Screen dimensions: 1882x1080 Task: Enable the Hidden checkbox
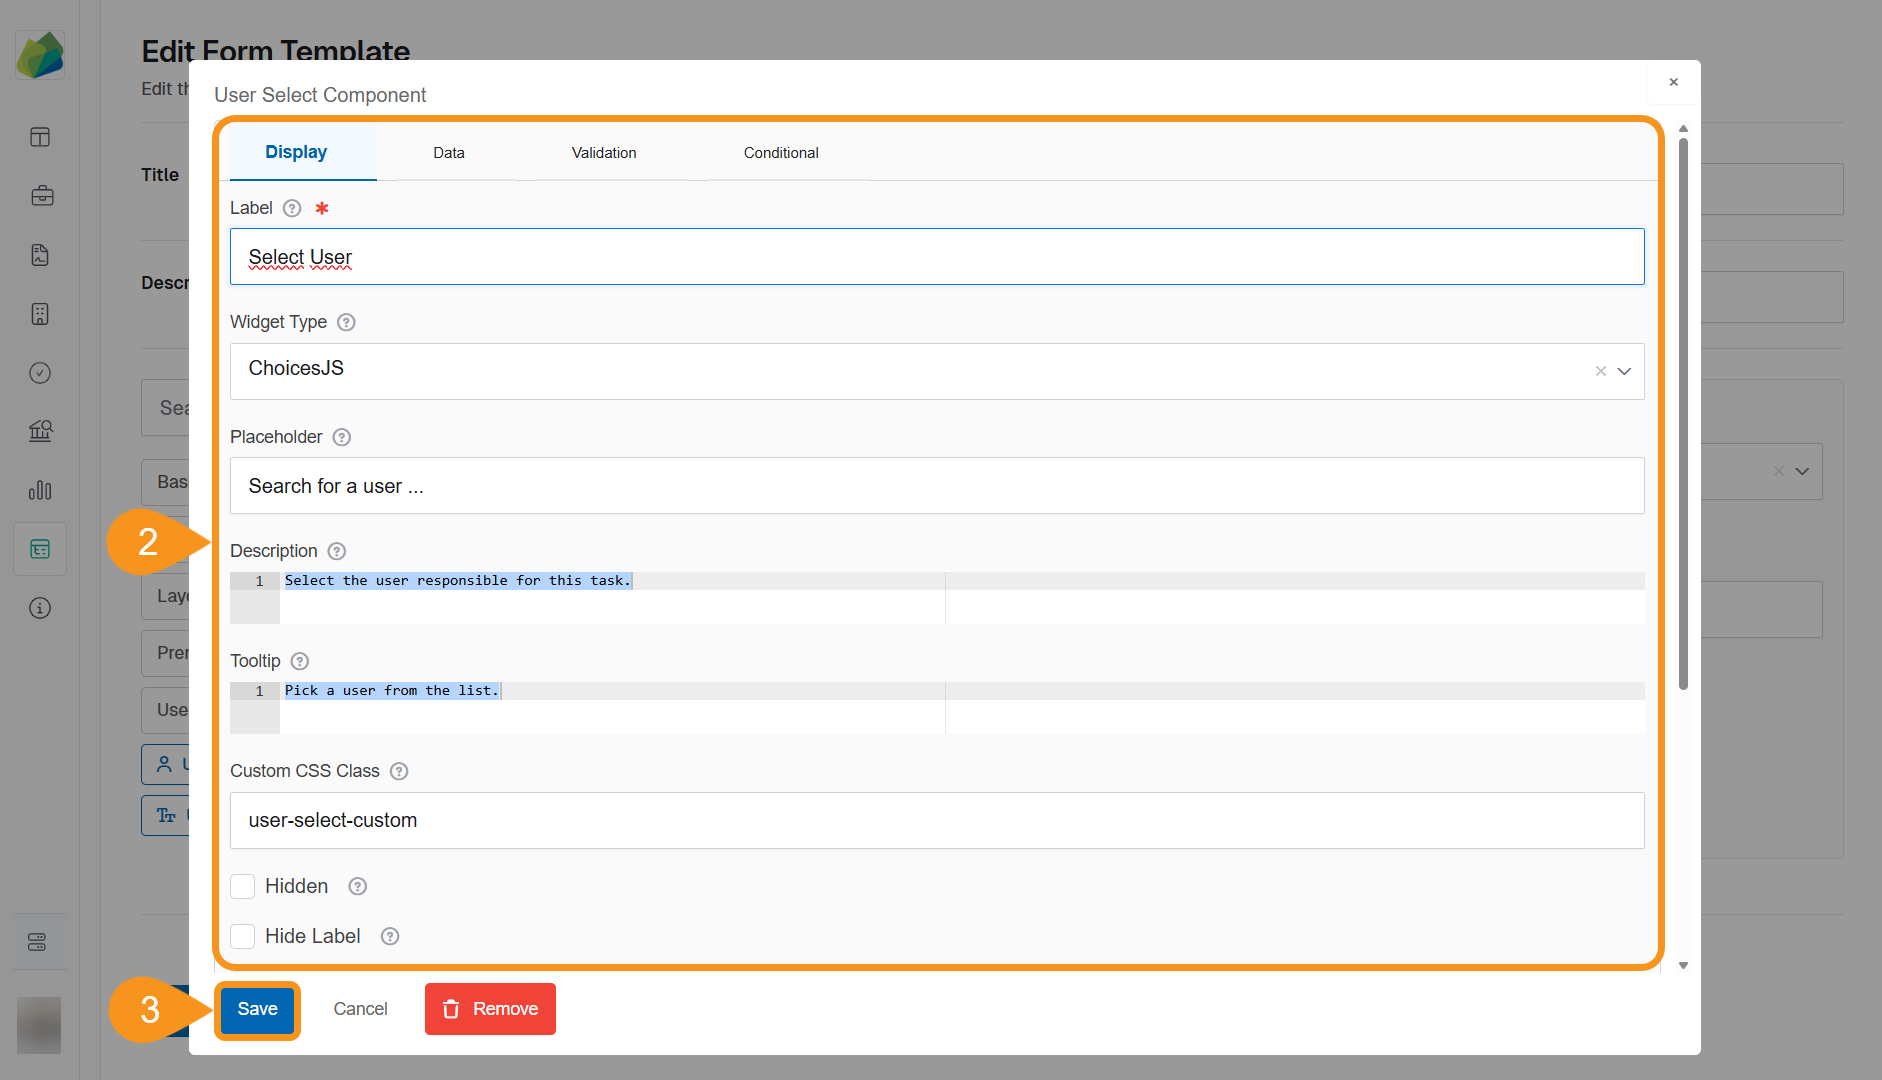tap(242, 886)
